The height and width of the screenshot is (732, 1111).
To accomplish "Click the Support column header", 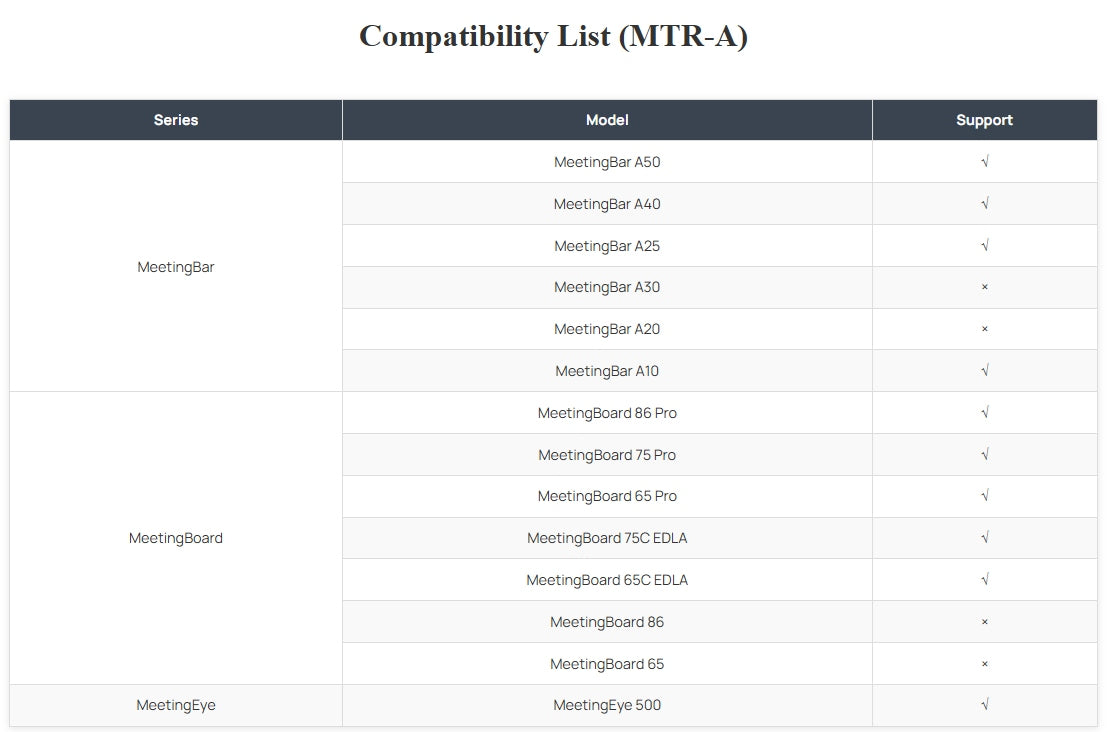I will pos(984,120).
